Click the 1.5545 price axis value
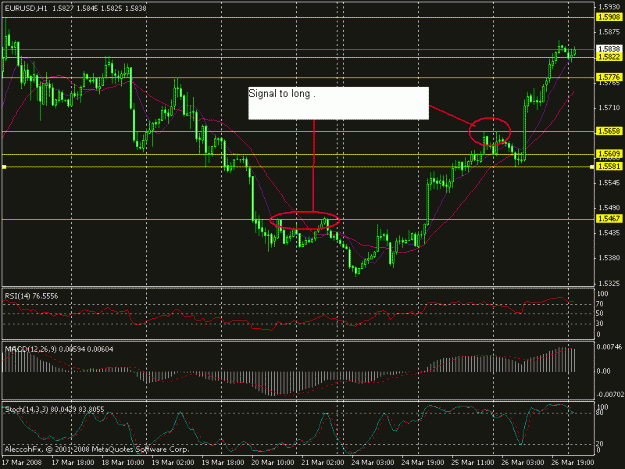625x469 pixels. [x=609, y=183]
